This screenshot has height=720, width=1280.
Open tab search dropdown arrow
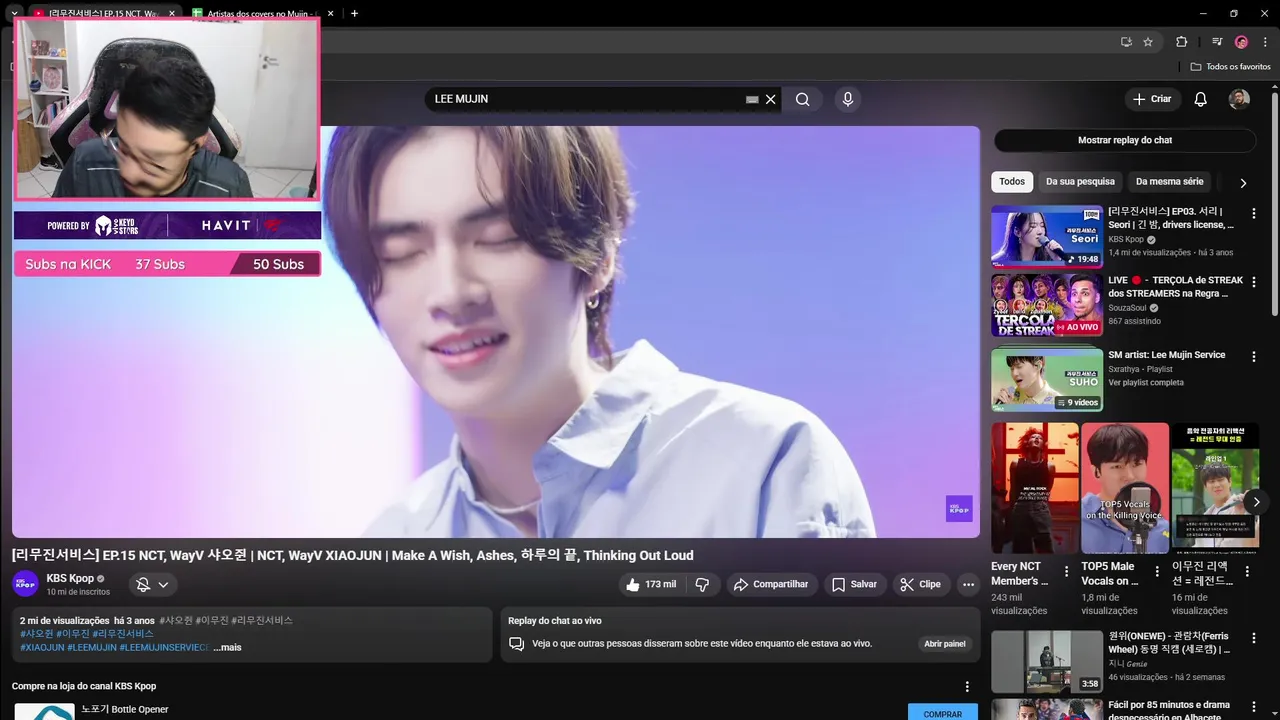pyautogui.click(x=14, y=13)
